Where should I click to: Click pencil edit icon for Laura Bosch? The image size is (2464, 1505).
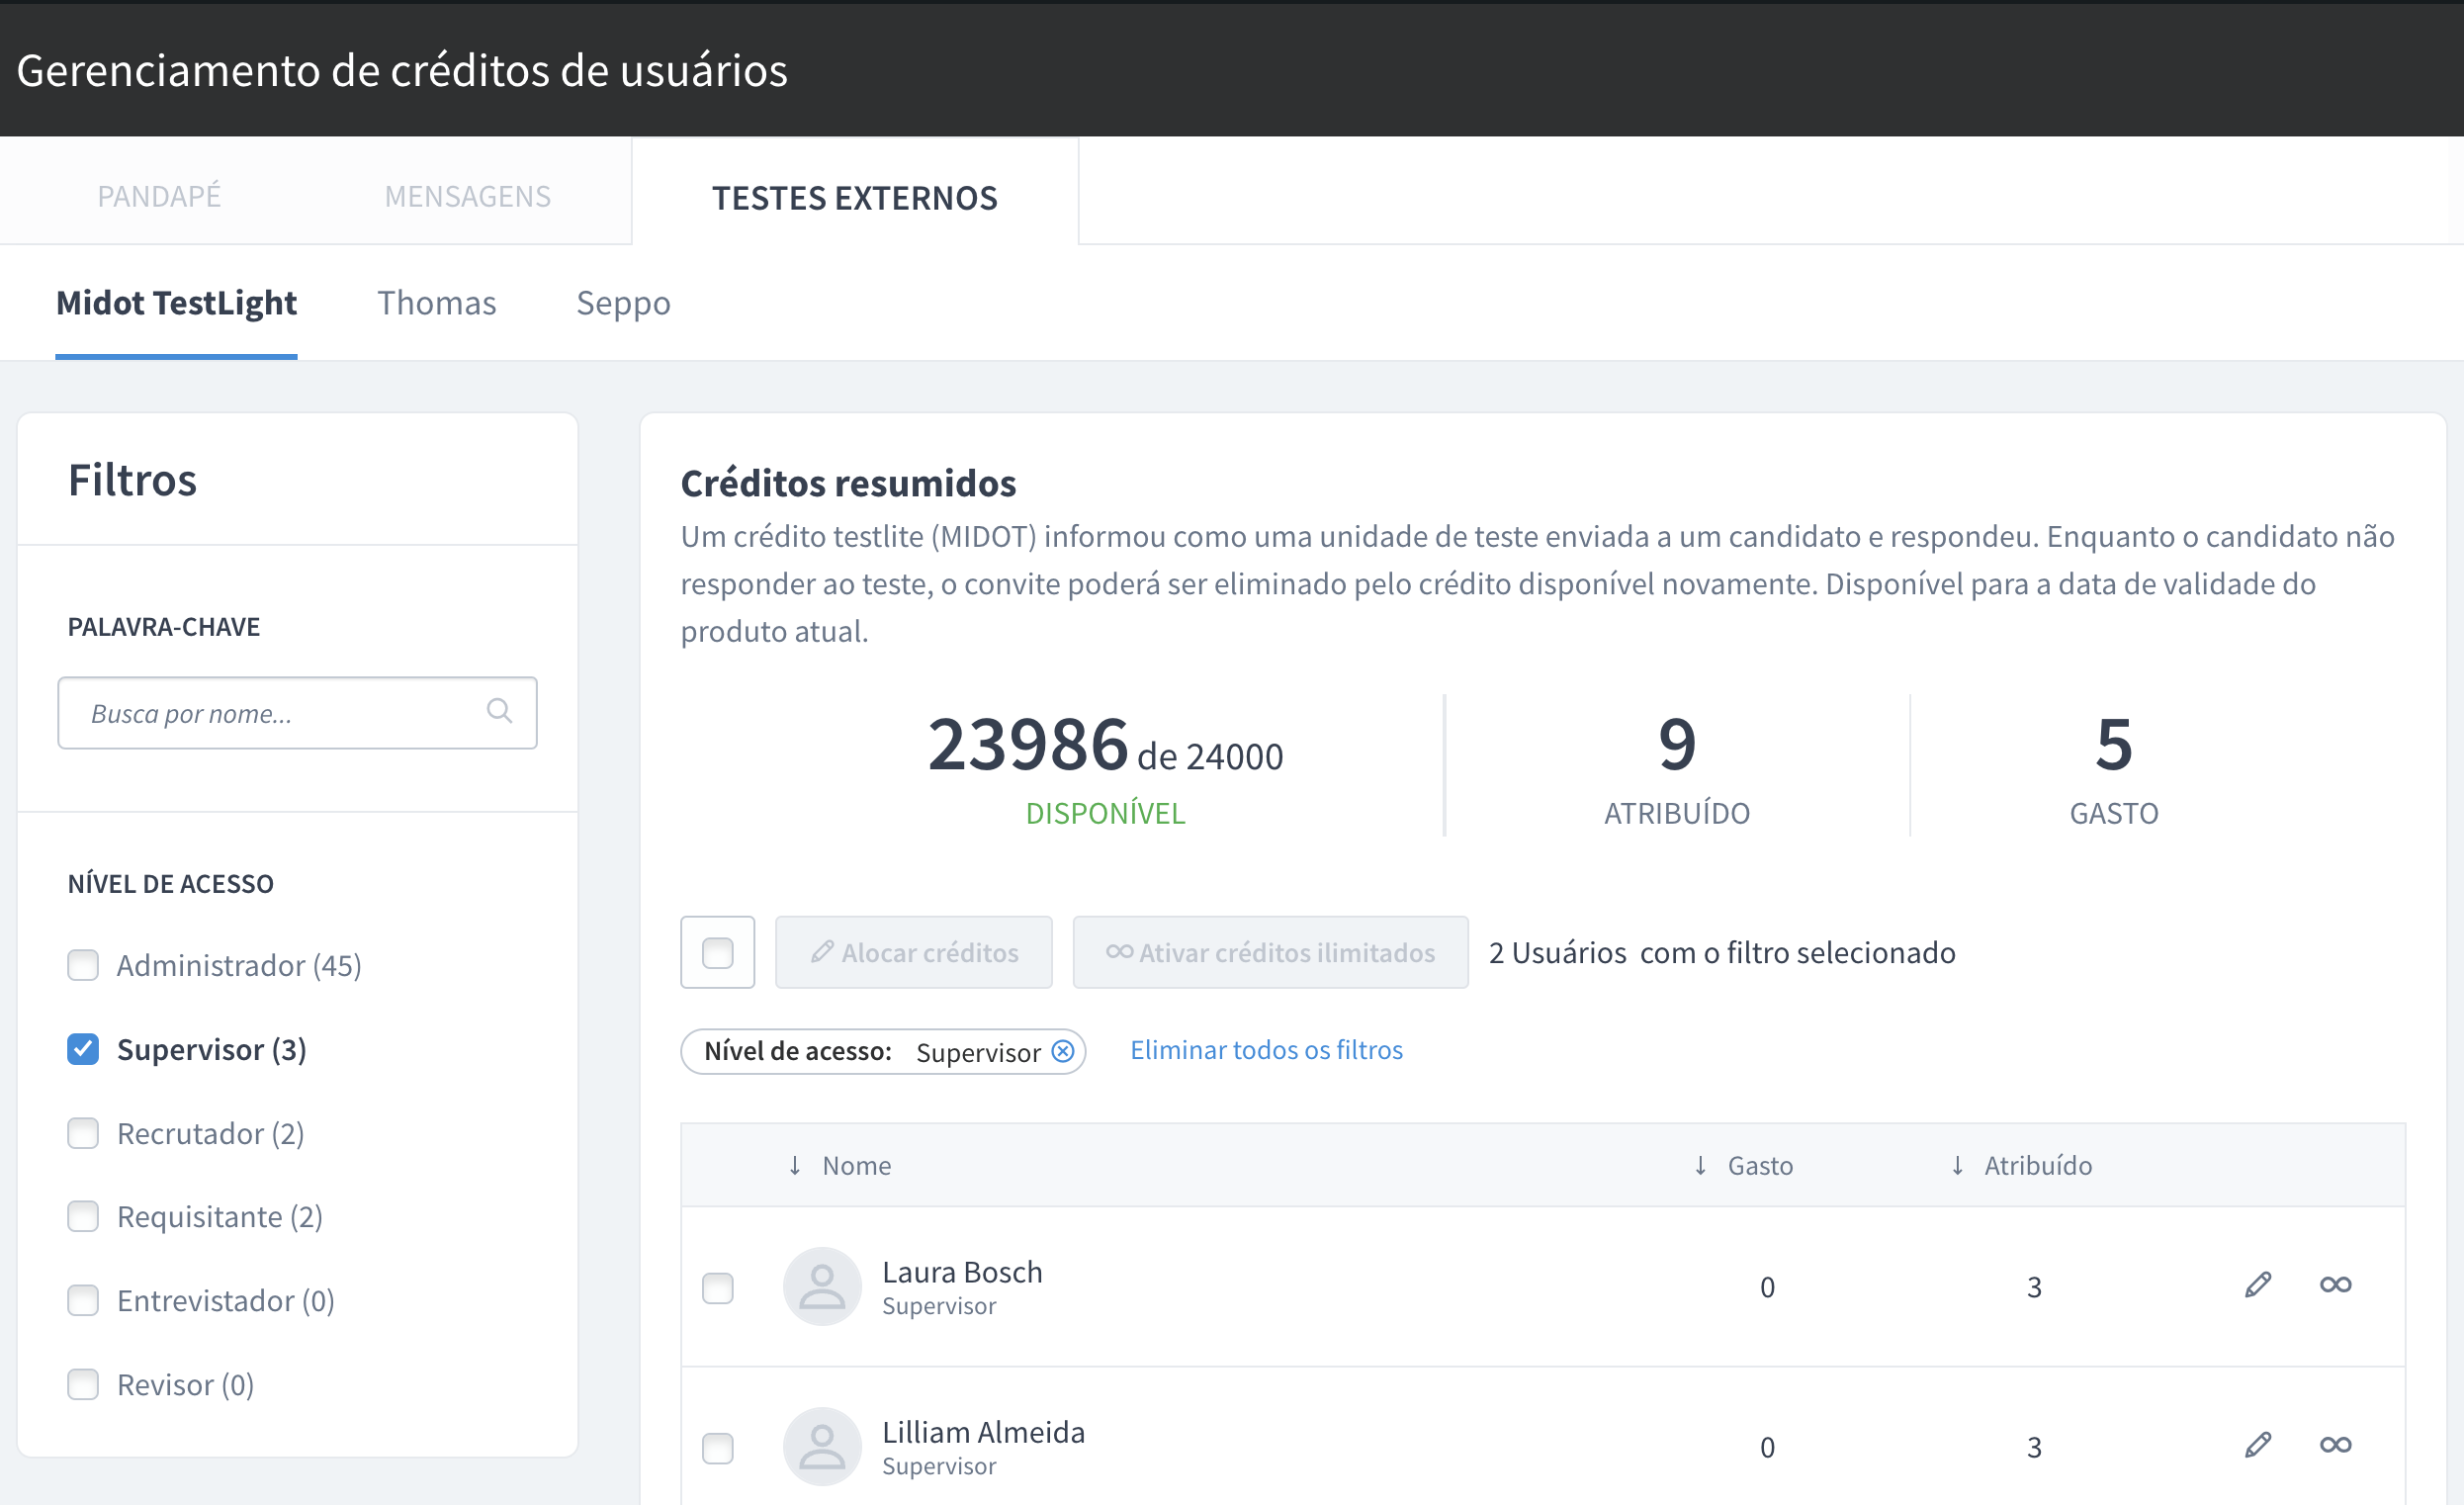[x=2257, y=1285]
